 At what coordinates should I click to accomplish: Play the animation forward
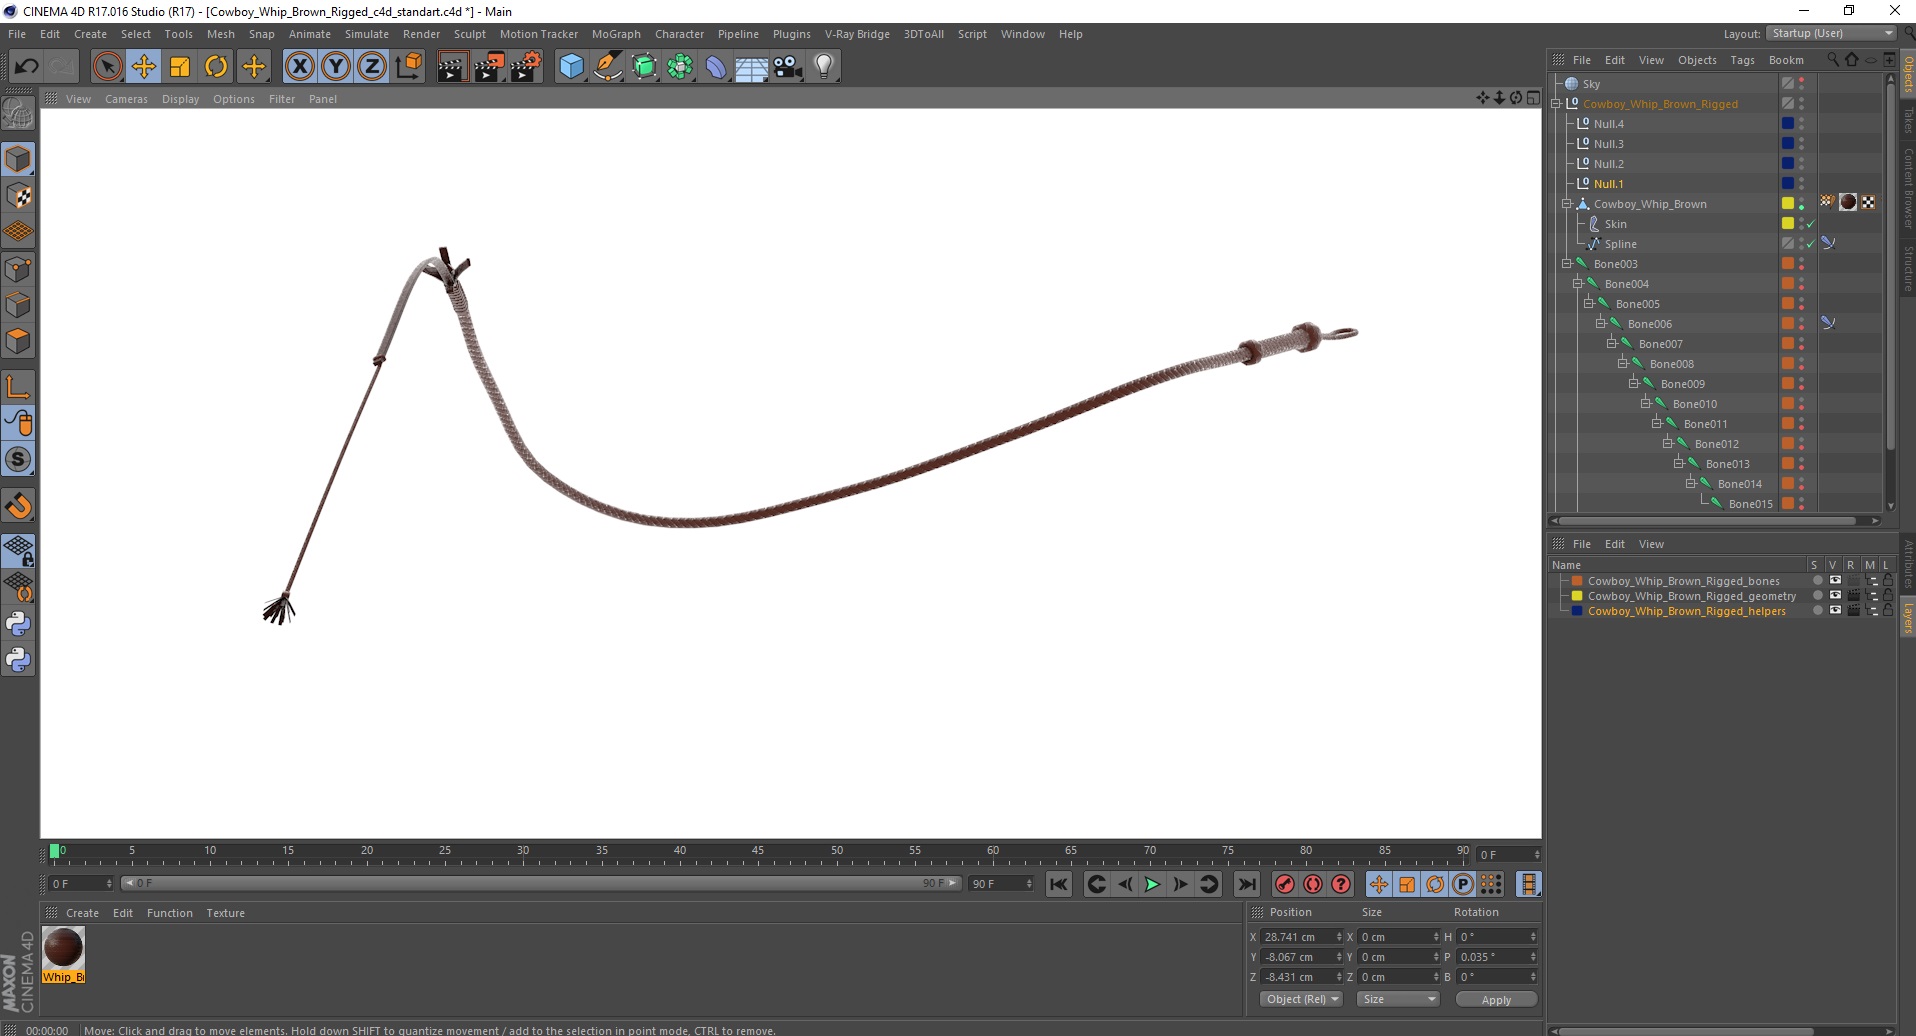1152,884
